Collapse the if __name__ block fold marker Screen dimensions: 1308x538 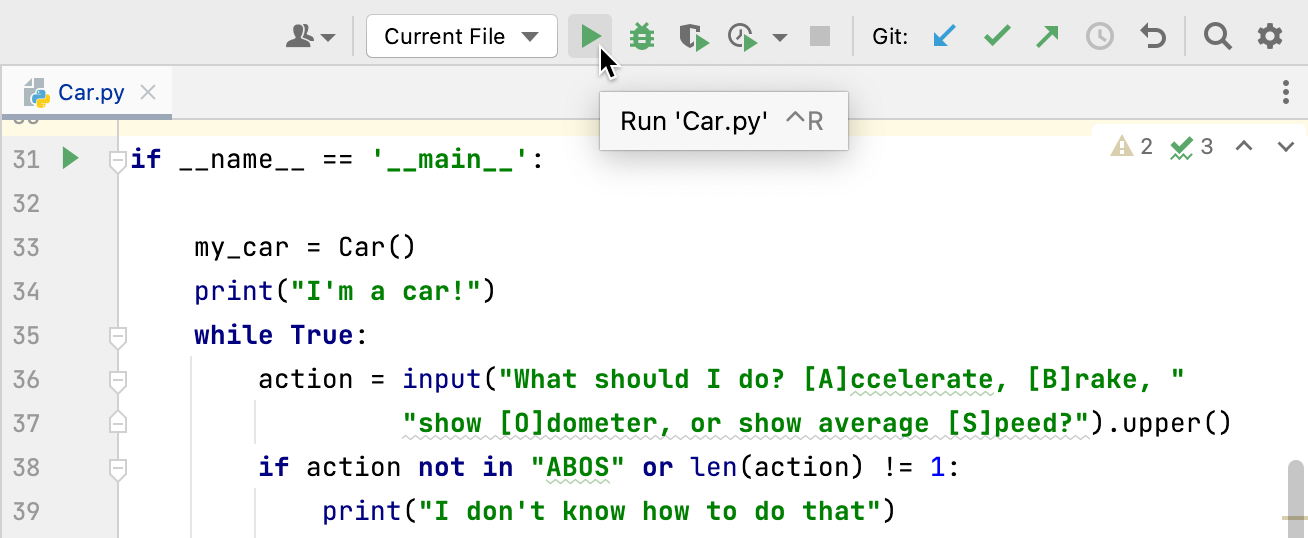(x=118, y=159)
